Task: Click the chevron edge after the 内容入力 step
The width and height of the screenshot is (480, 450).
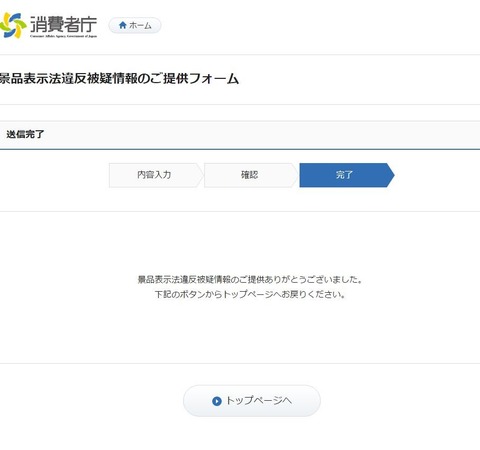Action: [199, 175]
